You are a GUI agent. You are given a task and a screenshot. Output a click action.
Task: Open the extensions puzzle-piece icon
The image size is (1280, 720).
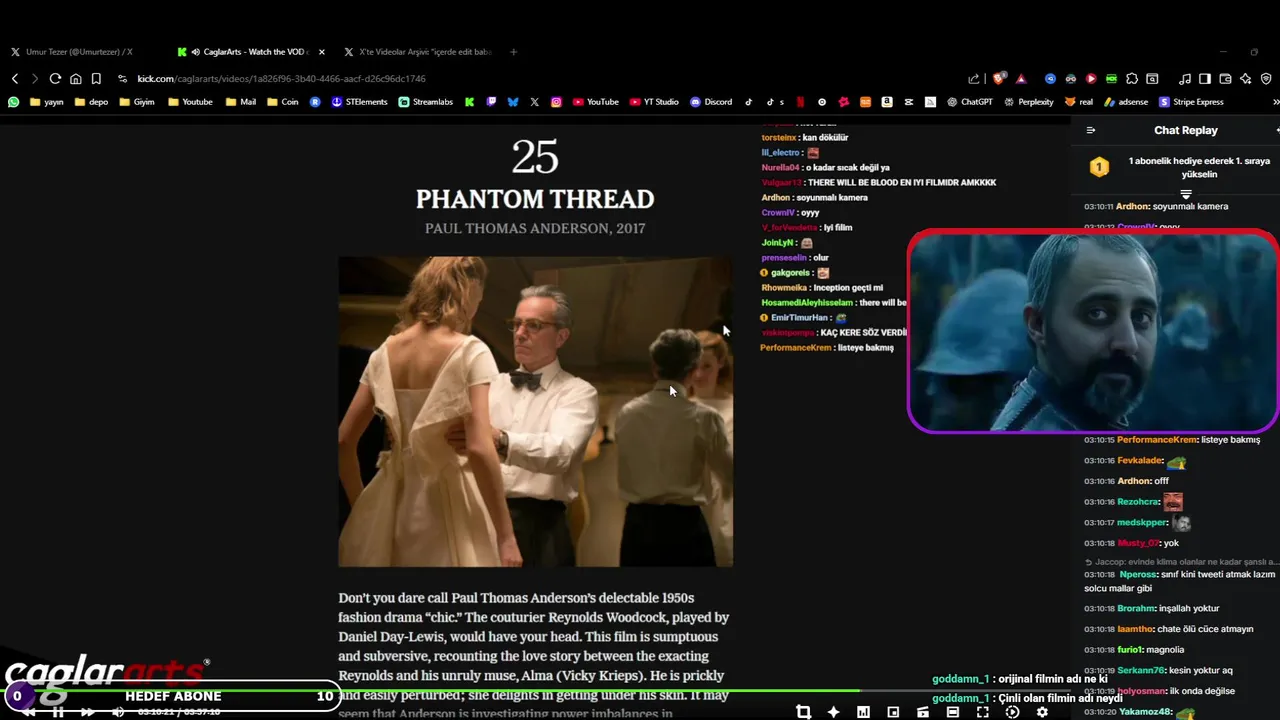pos(1132,79)
